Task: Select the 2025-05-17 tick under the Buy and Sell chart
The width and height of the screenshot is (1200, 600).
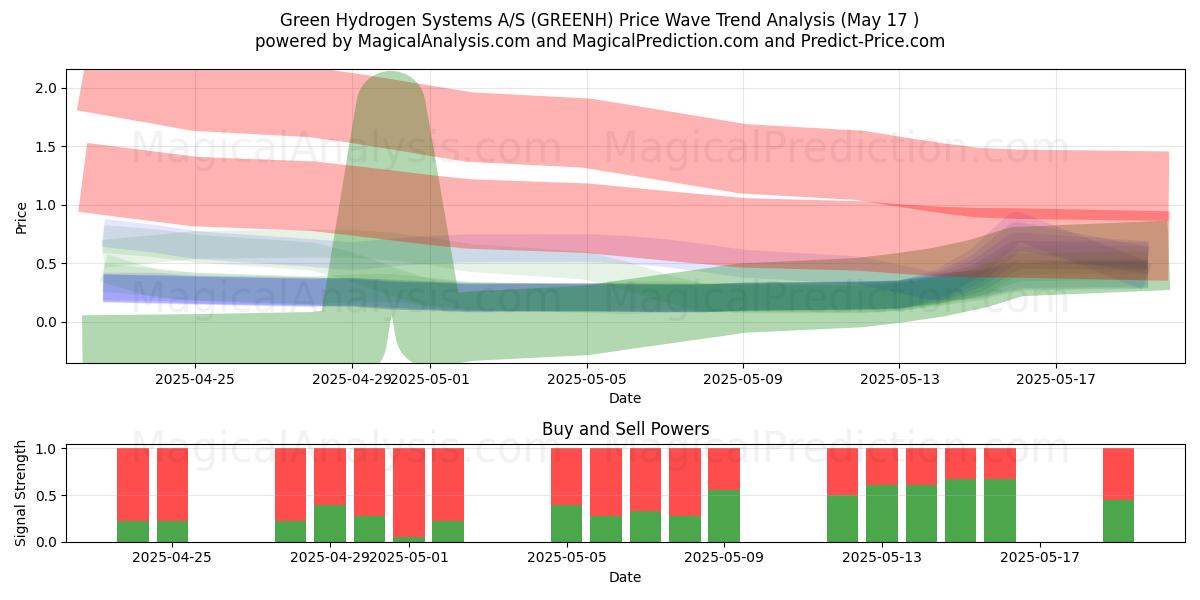Action: [1040, 558]
